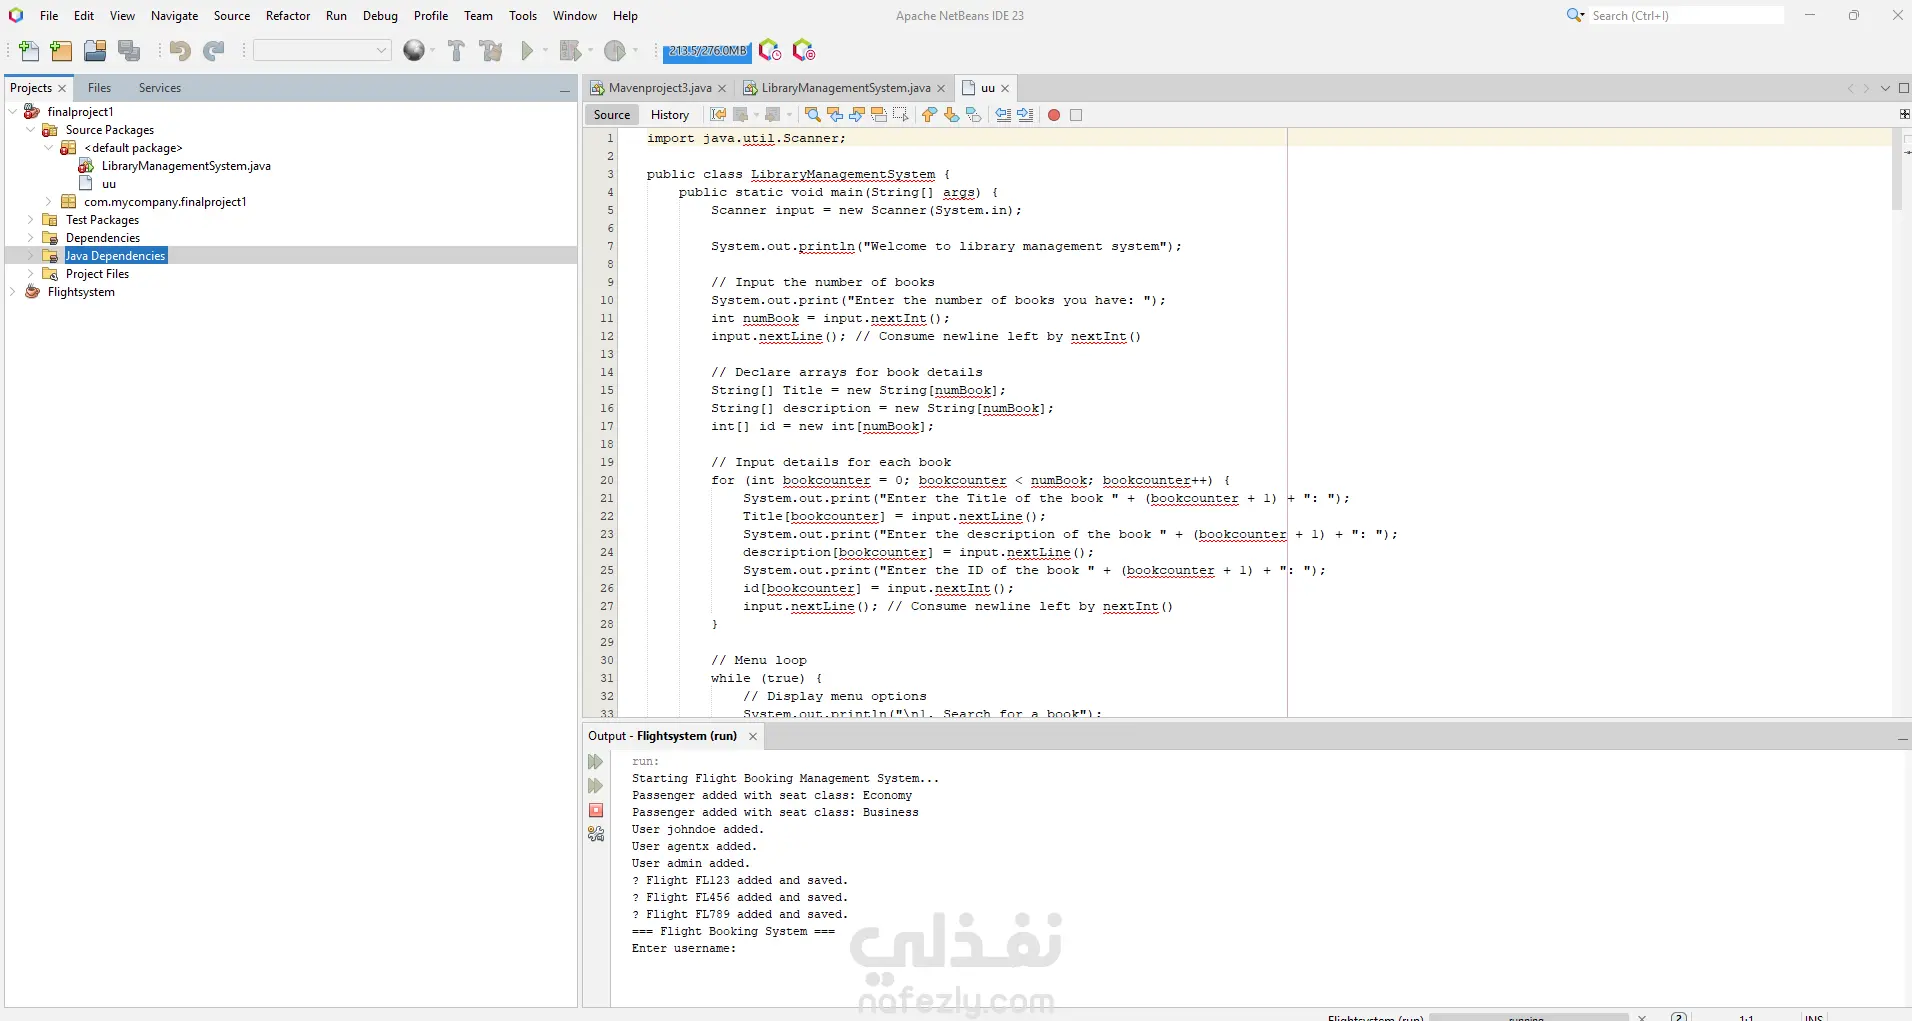The width and height of the screenshot is (1912, 1021).
Task: Click the New File toolbar icon
Action: [x=29, y=51]
